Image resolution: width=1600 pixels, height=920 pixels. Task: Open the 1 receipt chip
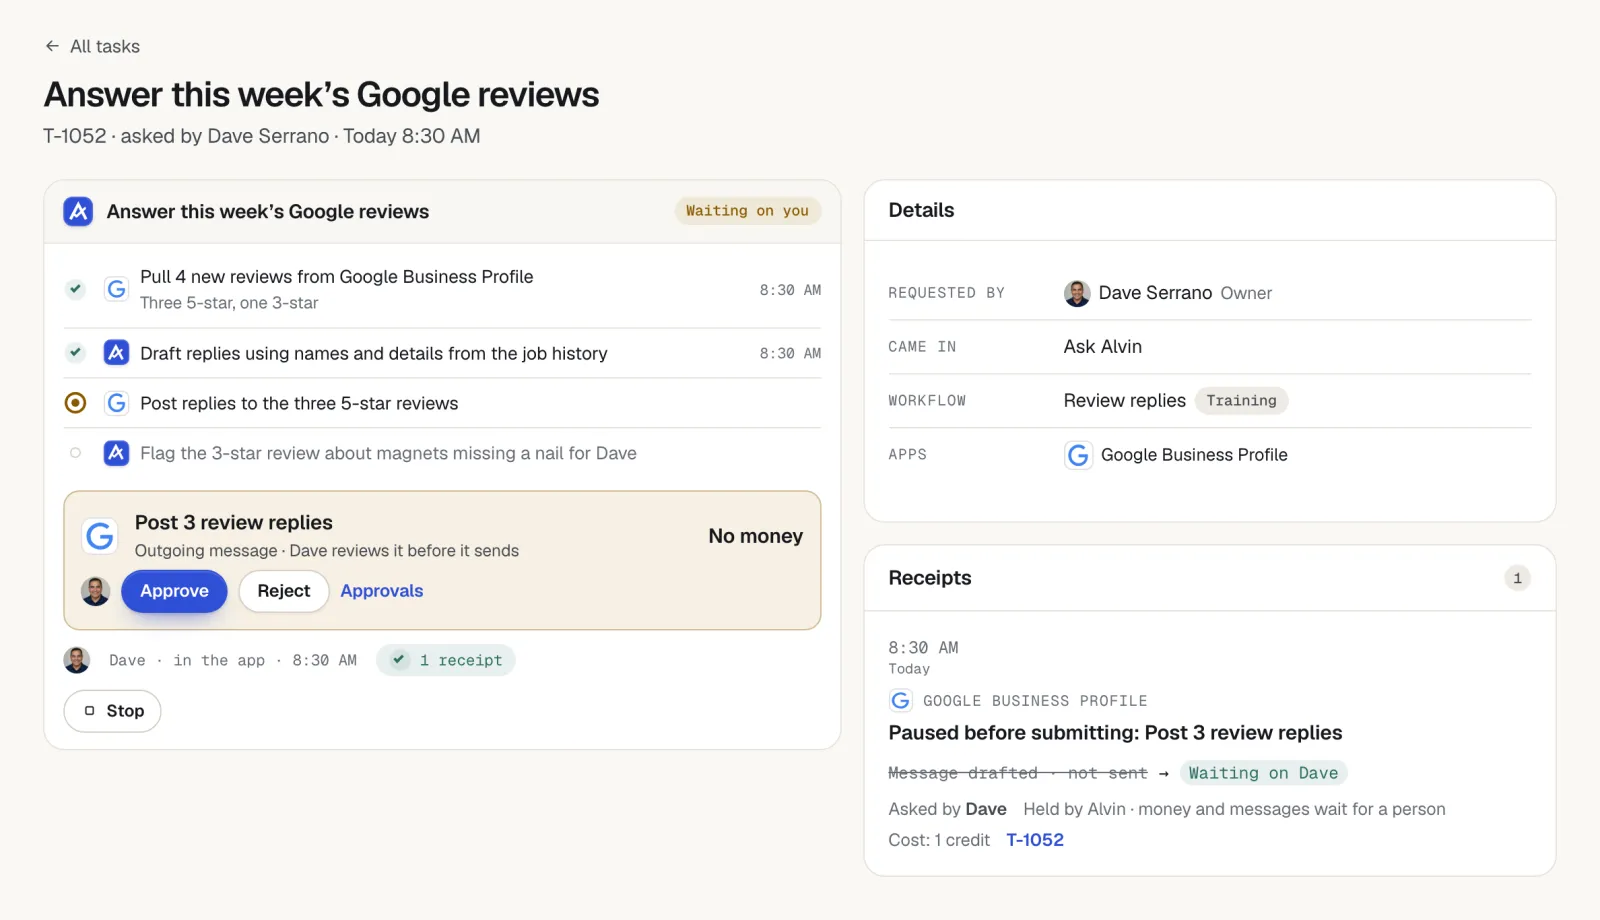[x=446, y=660]
